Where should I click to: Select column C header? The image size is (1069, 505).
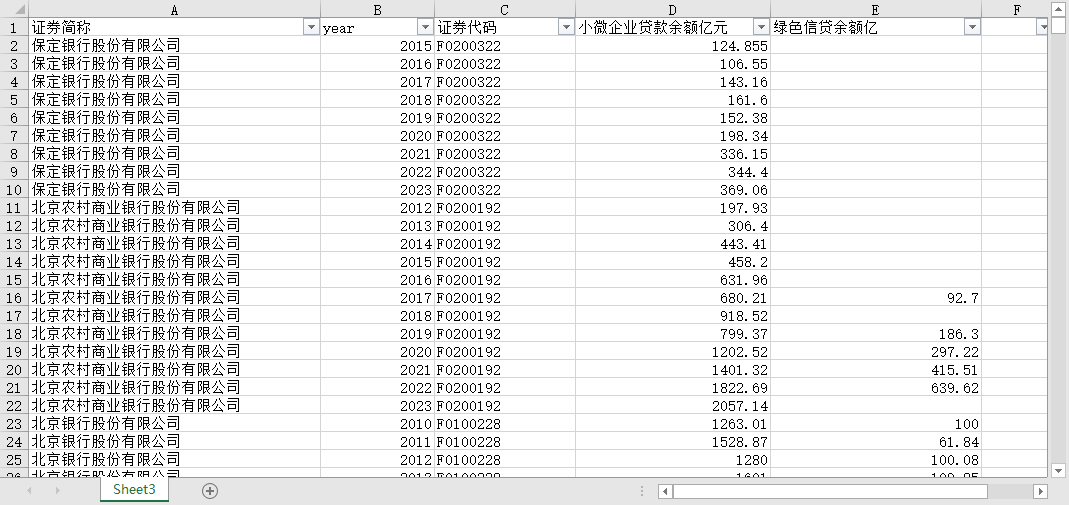pos(505,10)
